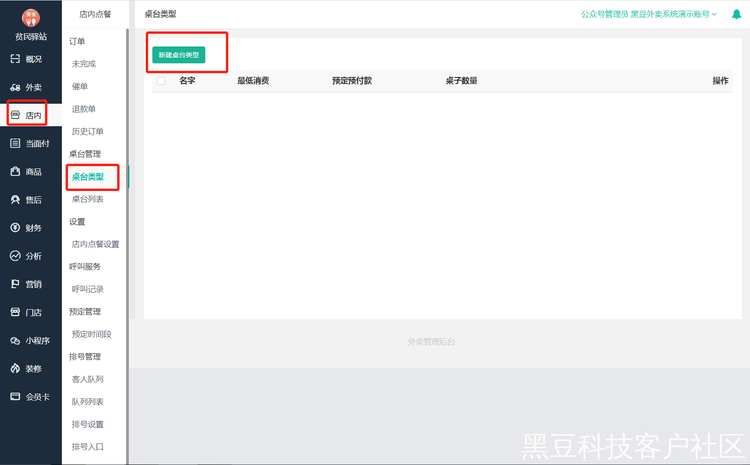The width and height of the screenshot is (750, 465).
Task: Open the 分析 chart icon
Action: 15,256
